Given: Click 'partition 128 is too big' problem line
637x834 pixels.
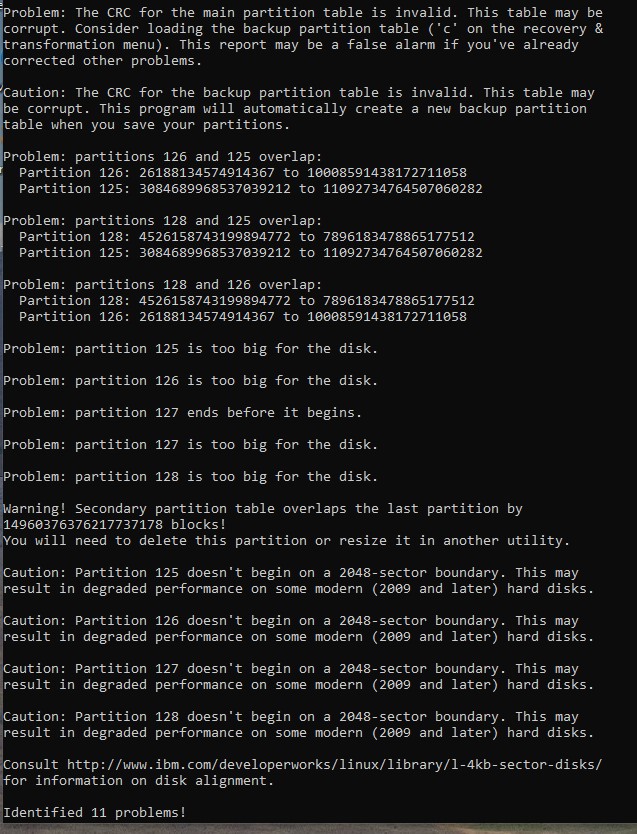Looking at the screenshot, I should coord(190,477).
